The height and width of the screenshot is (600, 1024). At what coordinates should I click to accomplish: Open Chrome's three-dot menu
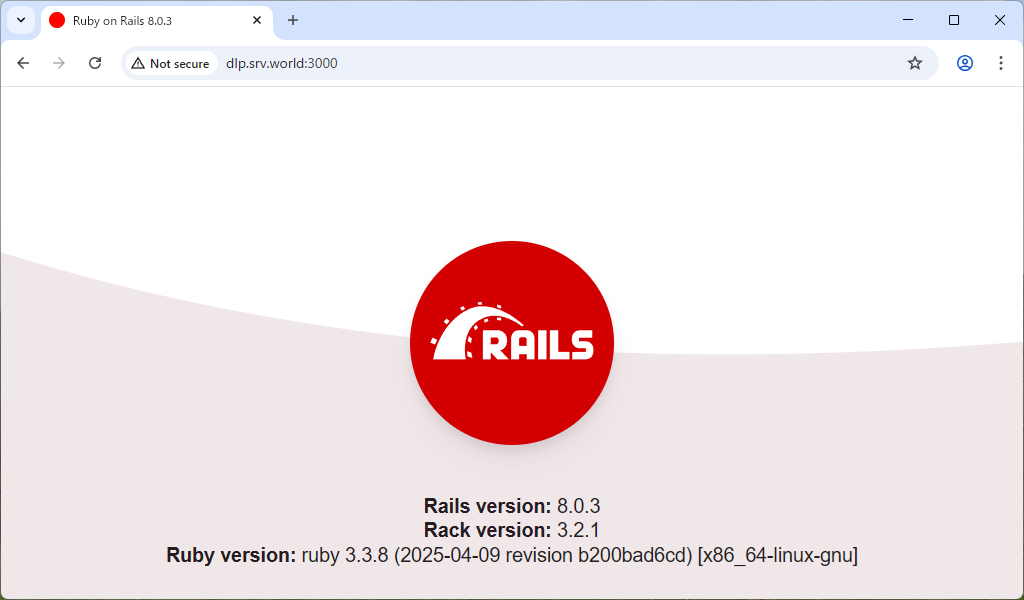(x=1001, y=63)
